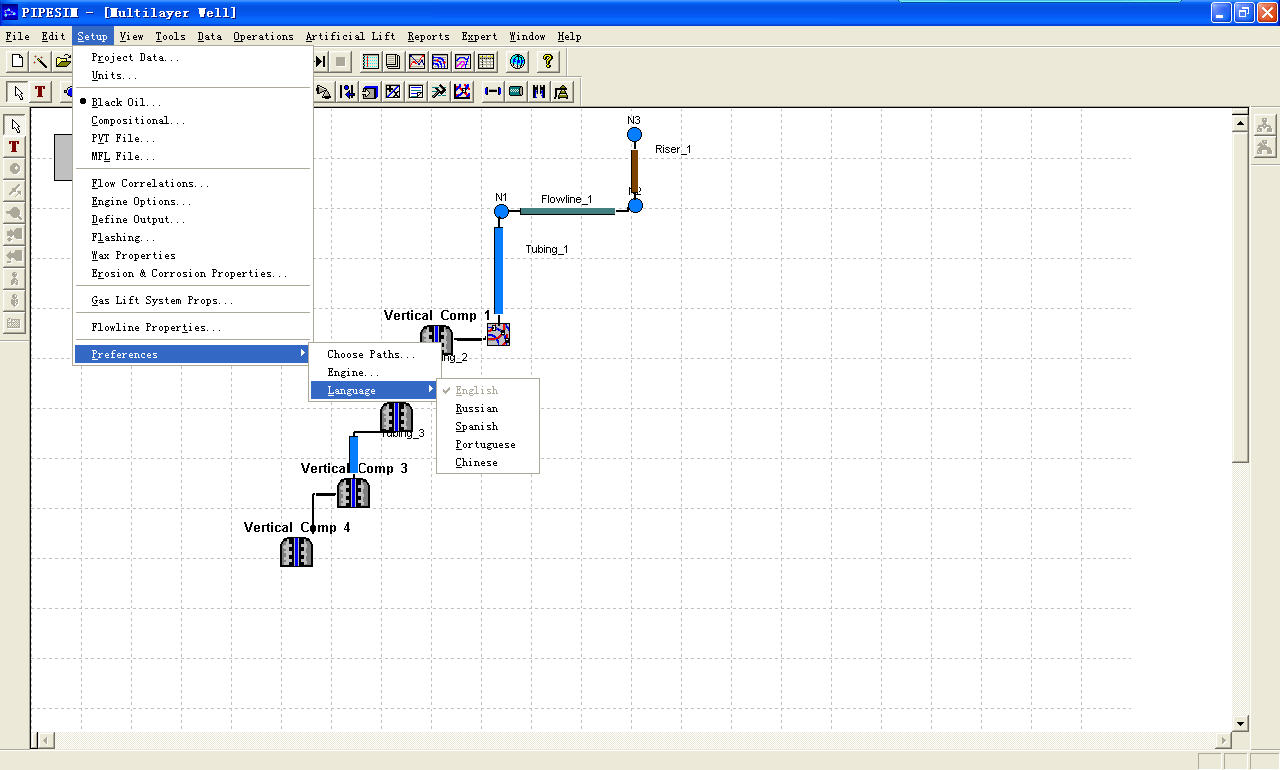The width and height of the screenshot is (1280, 770).
Task: Click the yellow question mark help icon
Action: pyautogui.click(x=548, y=62)
